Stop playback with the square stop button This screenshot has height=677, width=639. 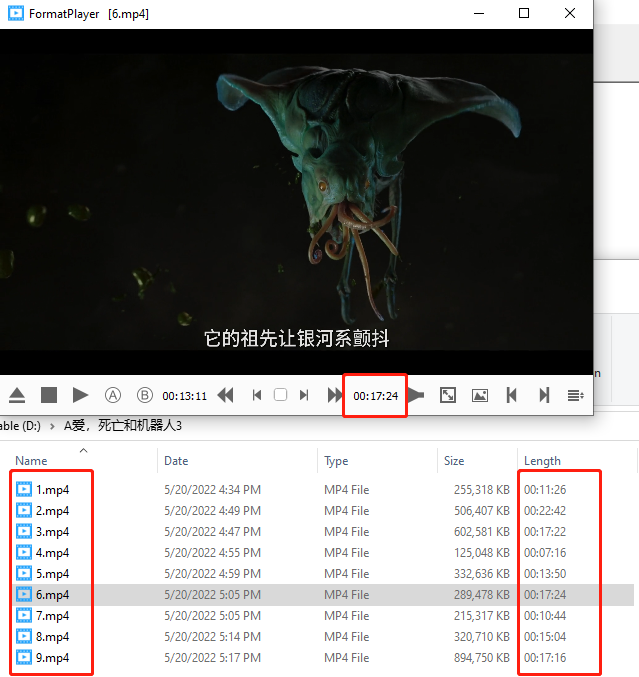coord(49,395)
